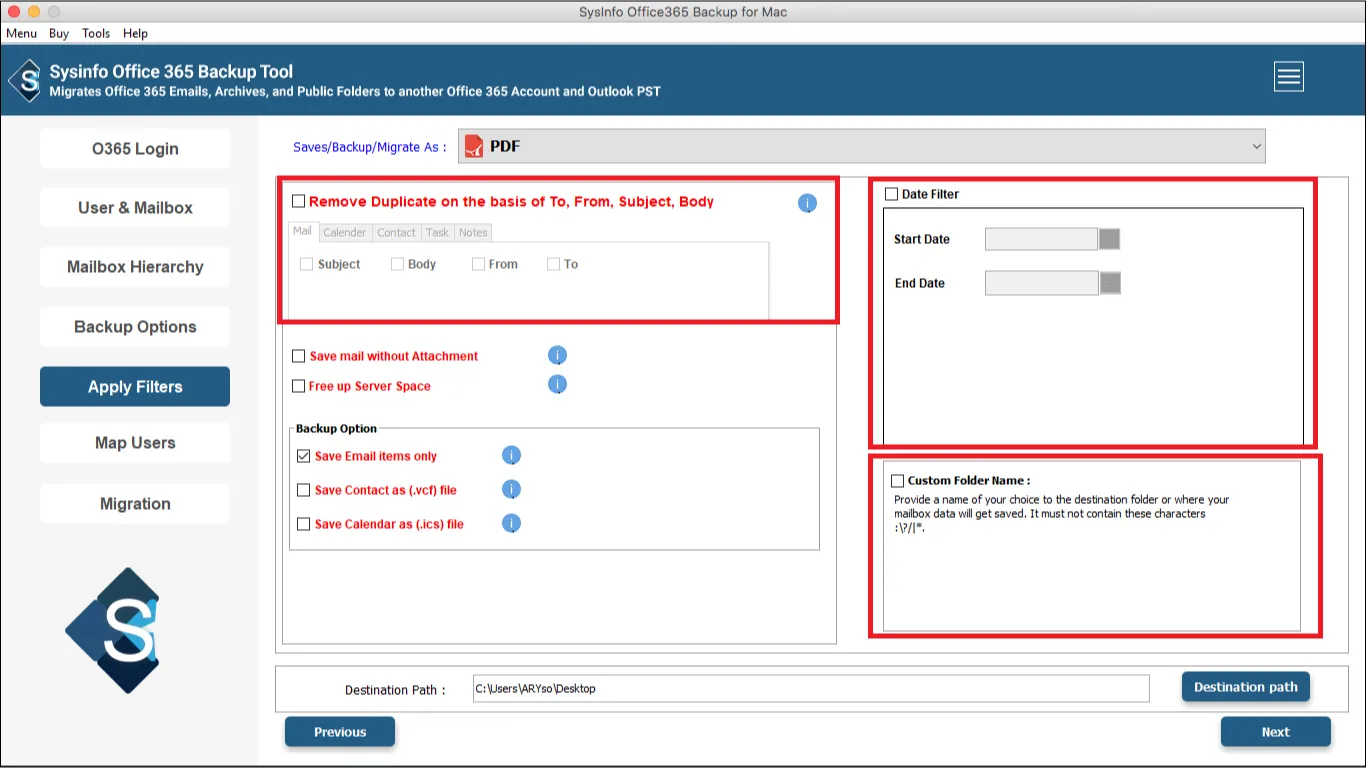This screenshot has width=1366, height=768.
Task: Expand the Saves/Backup/Migrate As dropdown
Action: [861, 146]
